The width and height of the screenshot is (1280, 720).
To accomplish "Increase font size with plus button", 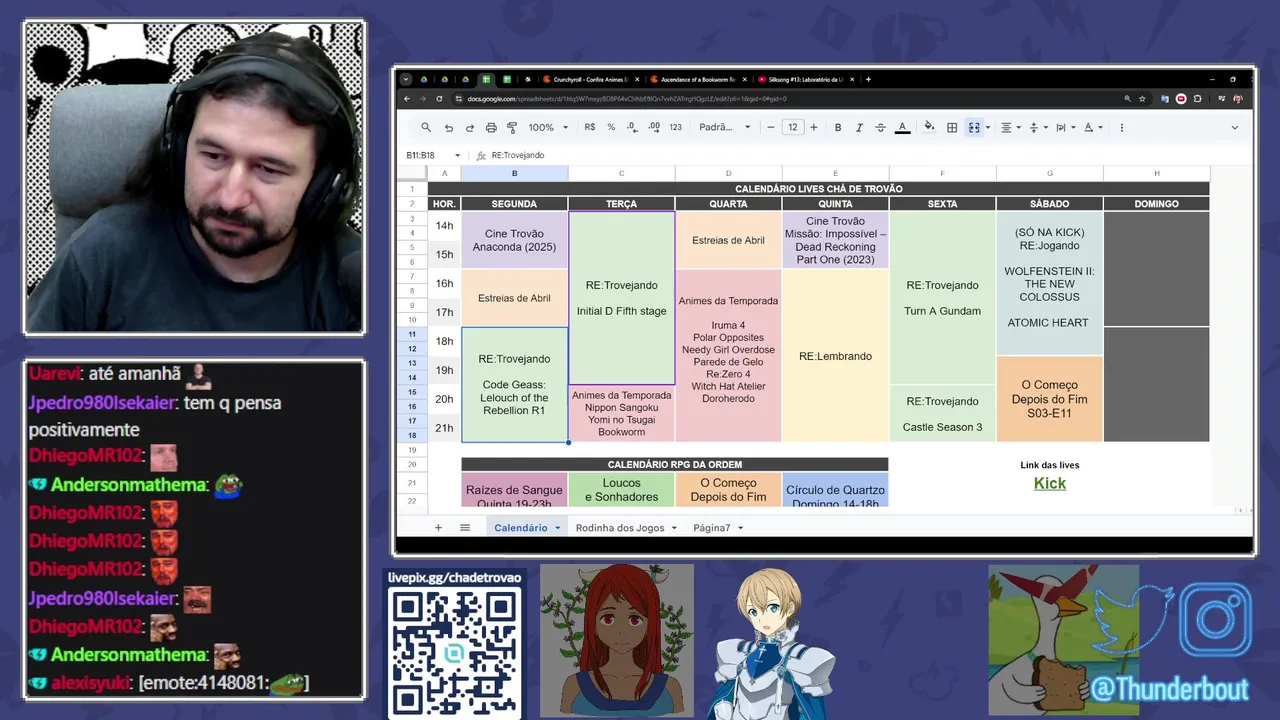I will pyautogui.click(x=814, y=127).
